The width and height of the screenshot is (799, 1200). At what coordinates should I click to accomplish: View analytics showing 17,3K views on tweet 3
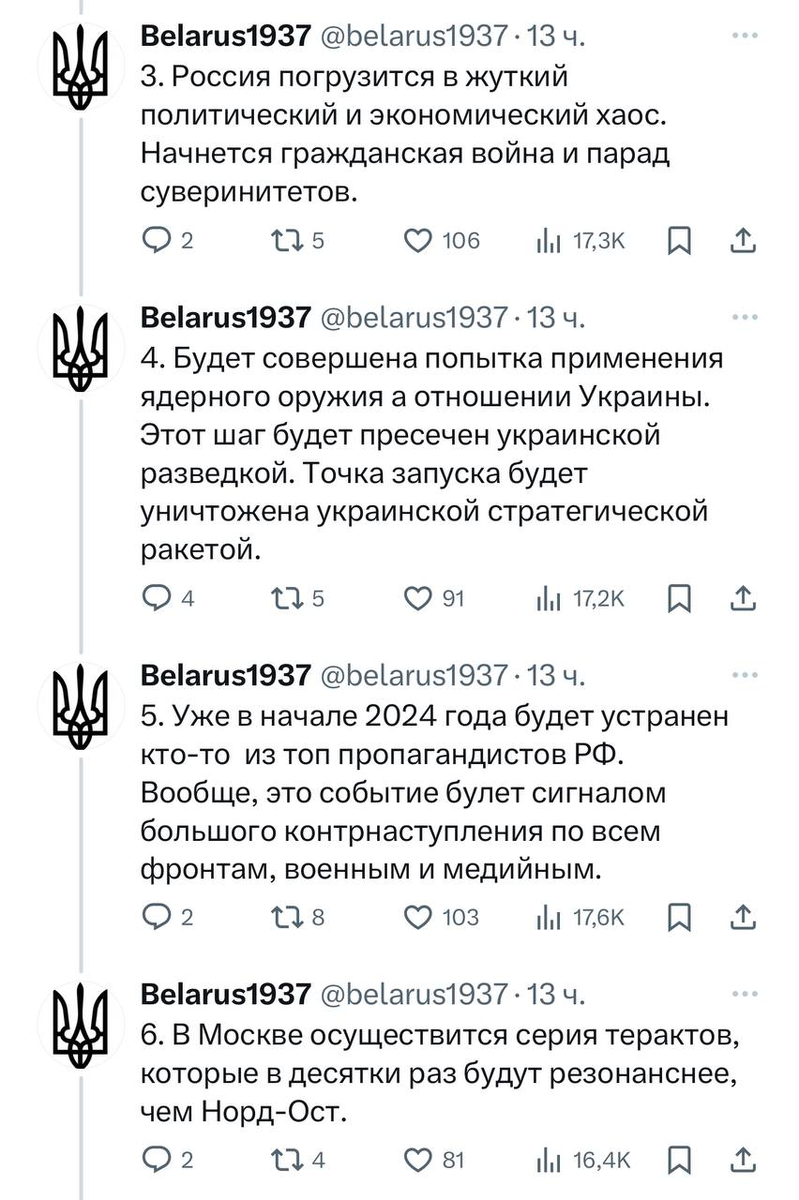tap(562, 240)
